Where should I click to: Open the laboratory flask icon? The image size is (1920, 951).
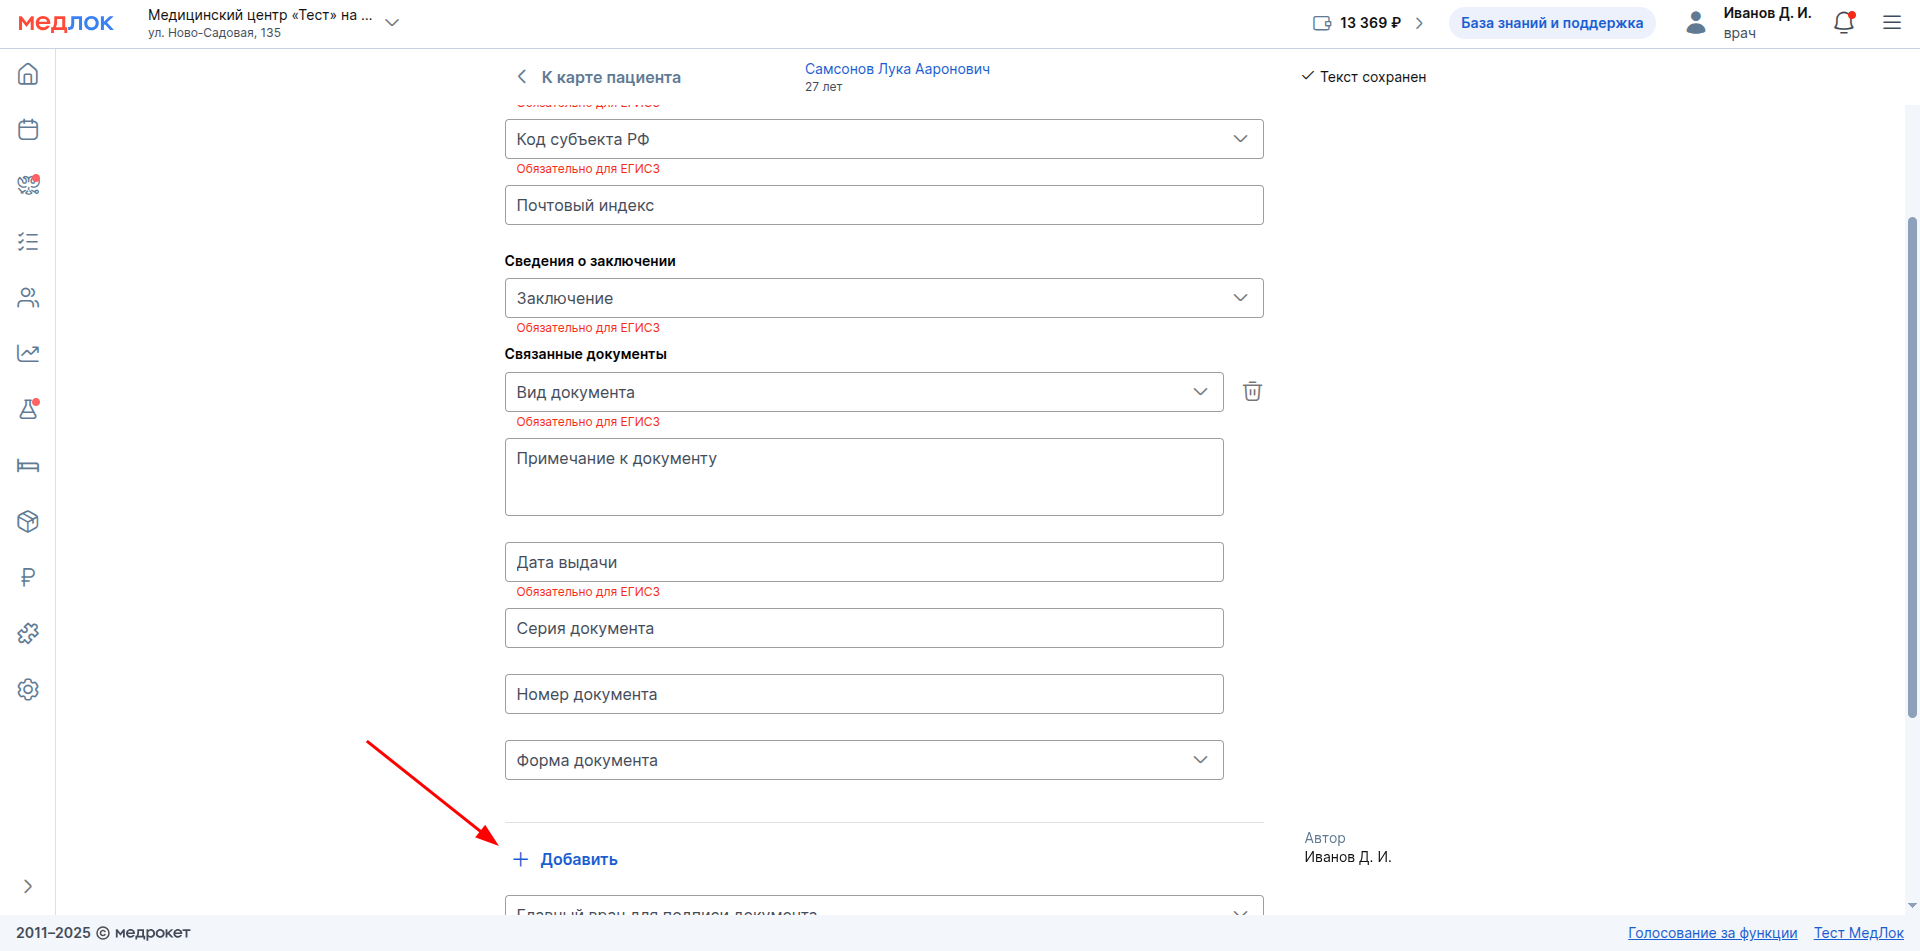28,409
